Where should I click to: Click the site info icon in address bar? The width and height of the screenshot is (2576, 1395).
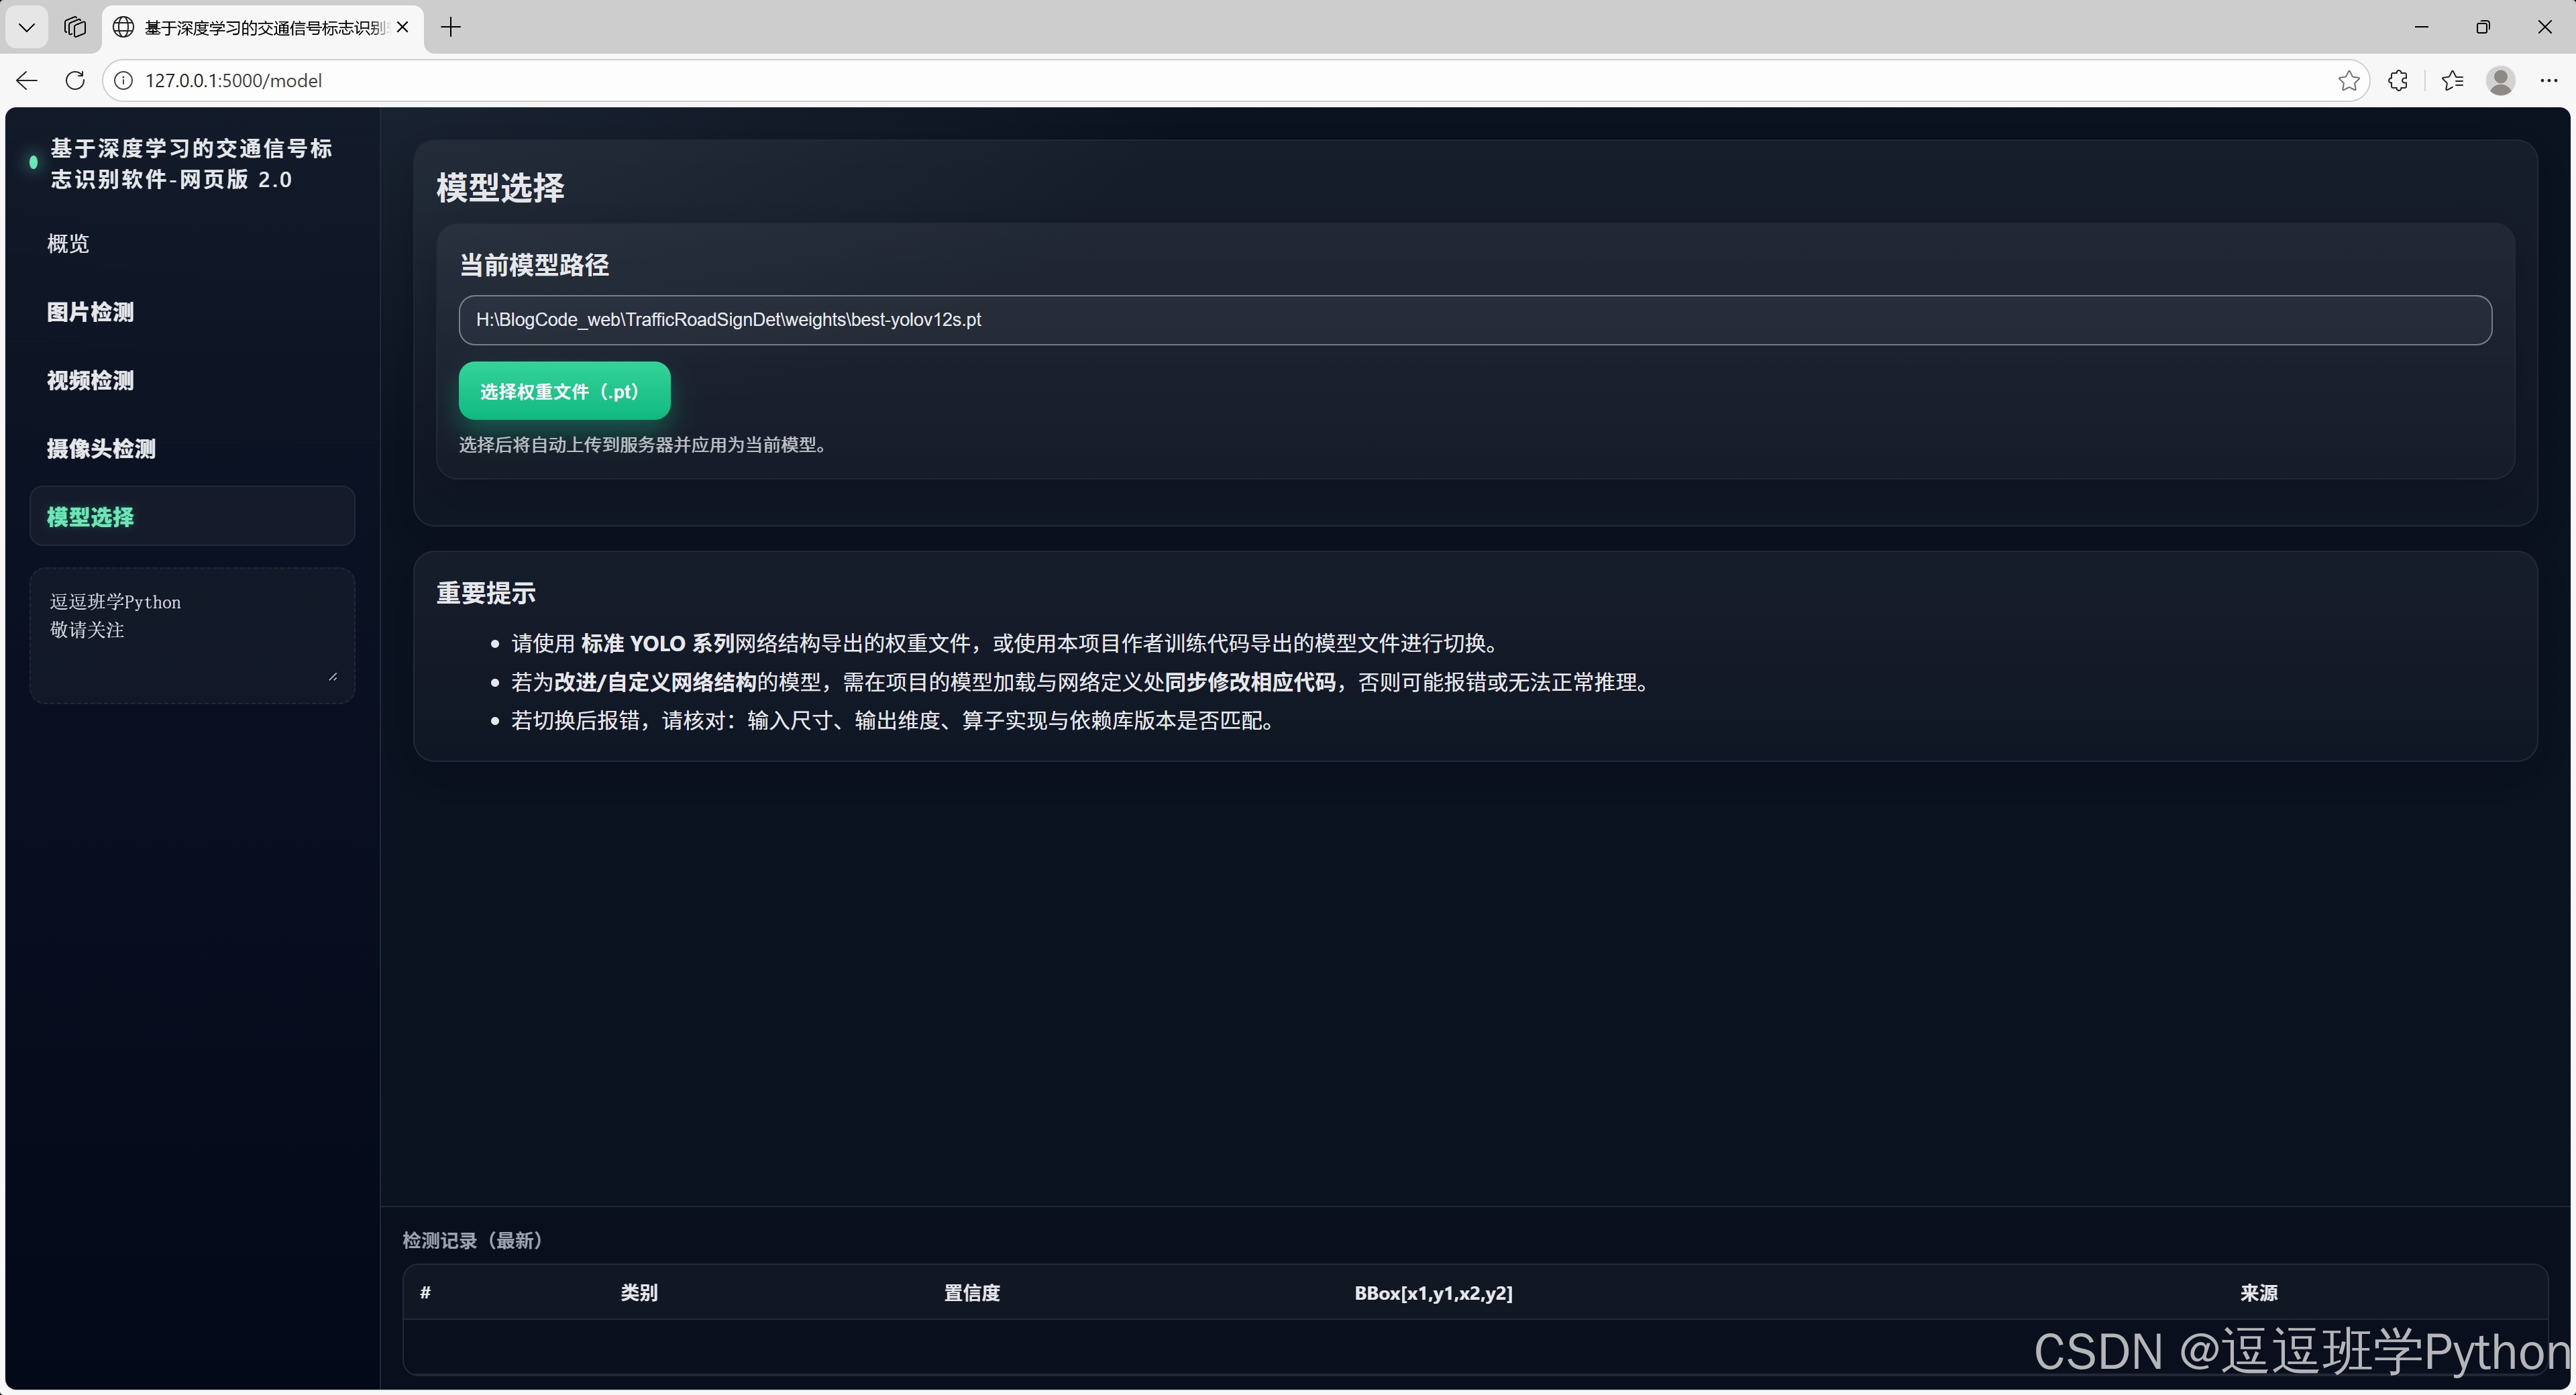(x=123, y=81)
